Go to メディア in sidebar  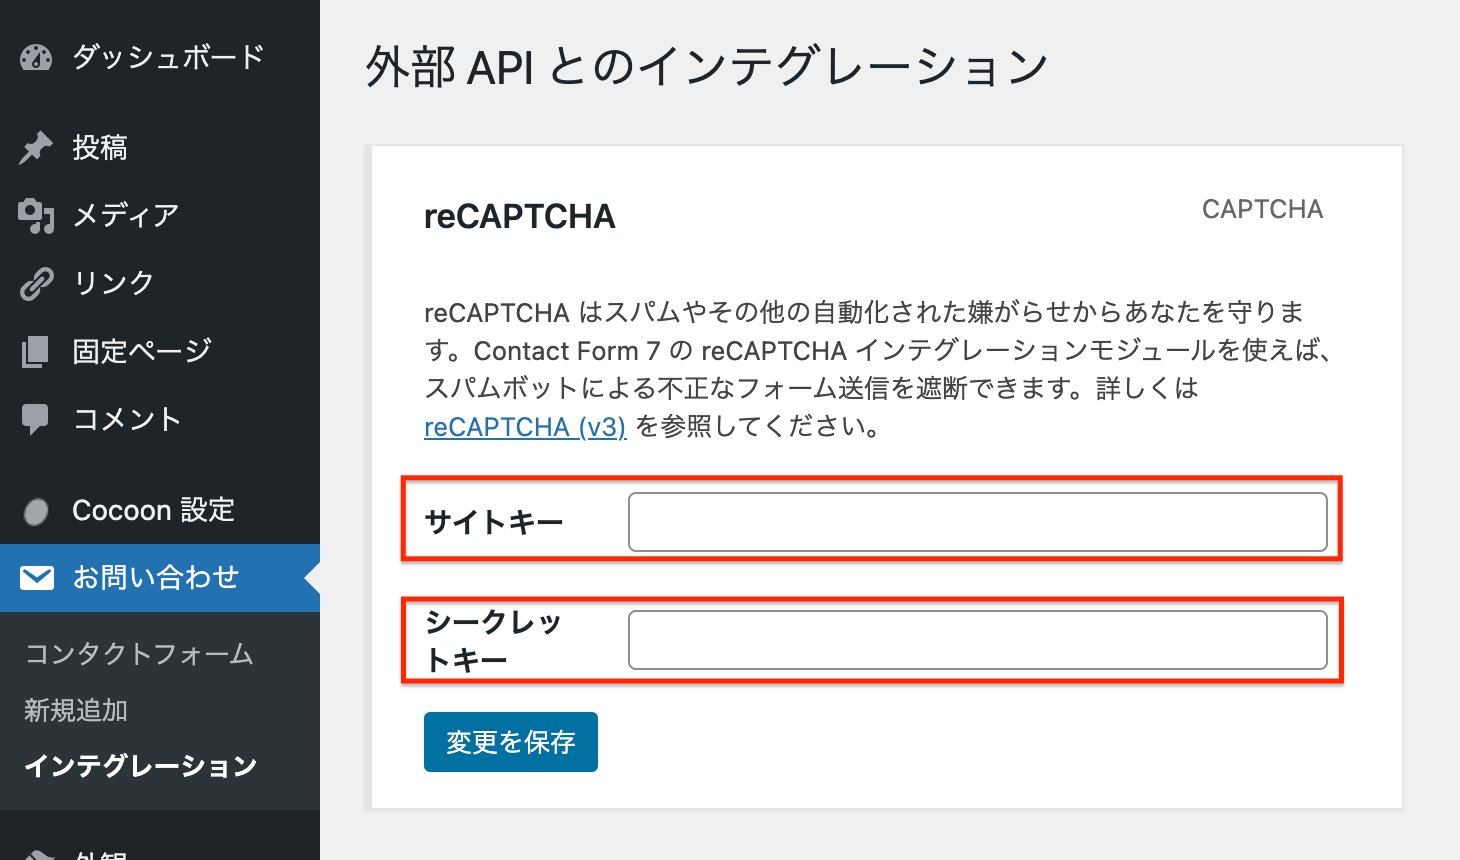point(126,215)
